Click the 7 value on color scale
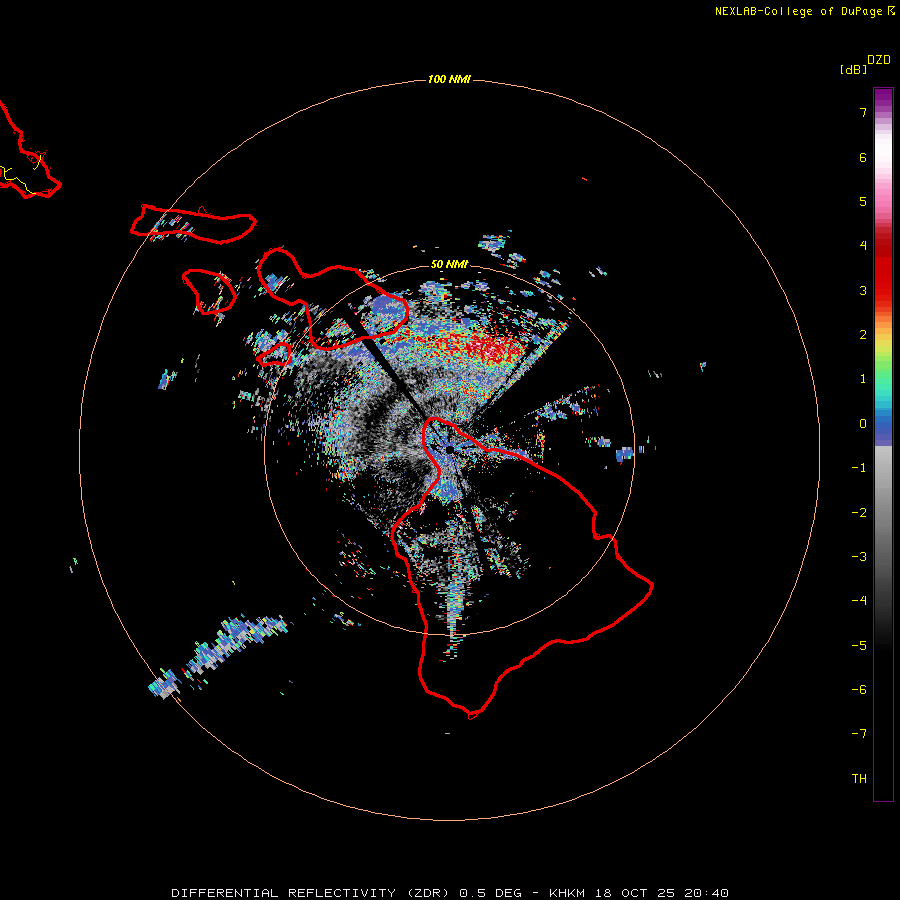This screenshot has height=900, width=900. [x=863, y=112]
